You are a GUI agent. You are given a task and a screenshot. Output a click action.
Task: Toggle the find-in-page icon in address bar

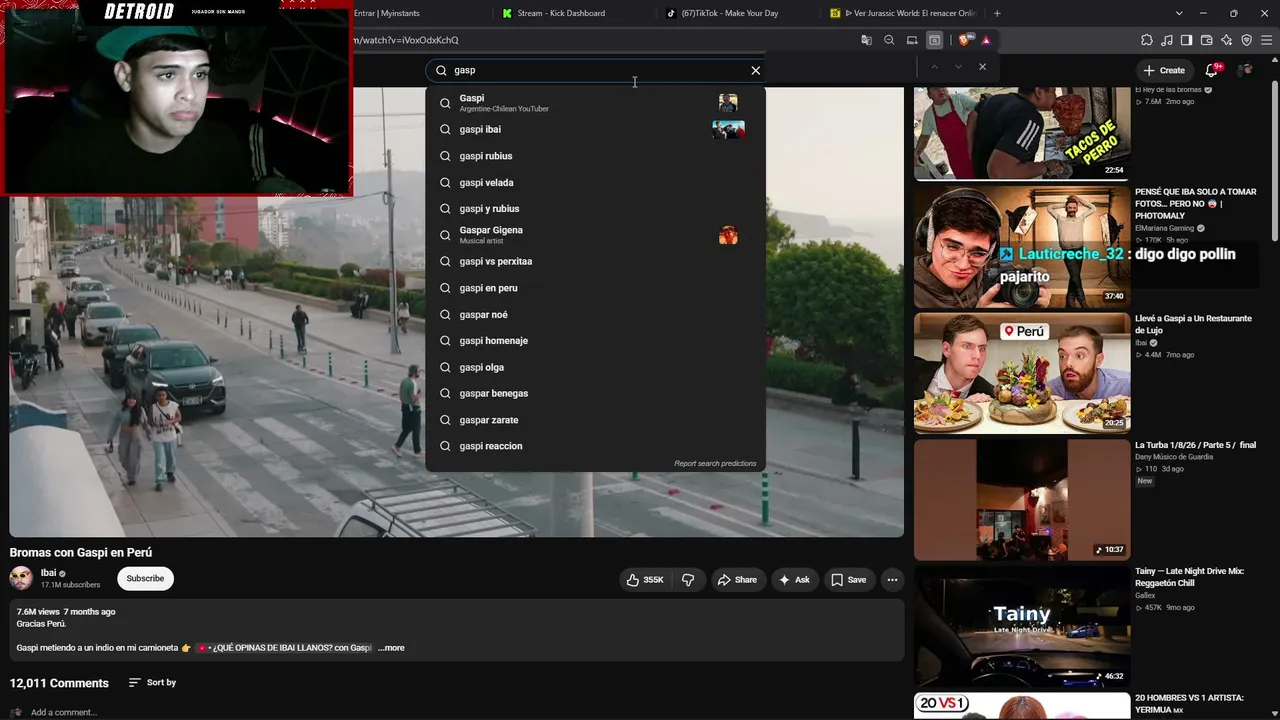934,40
